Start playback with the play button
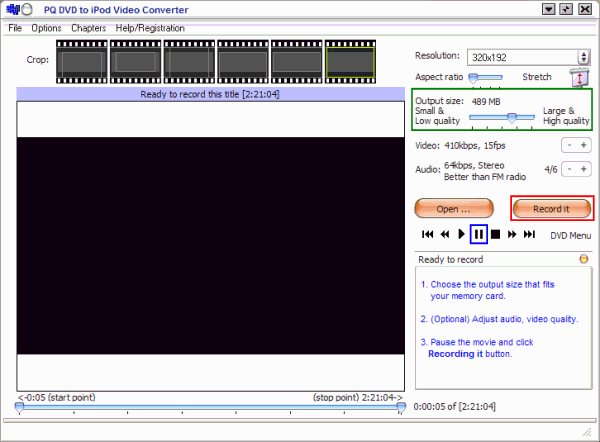600x442 pixels. [x=461, y=234]
